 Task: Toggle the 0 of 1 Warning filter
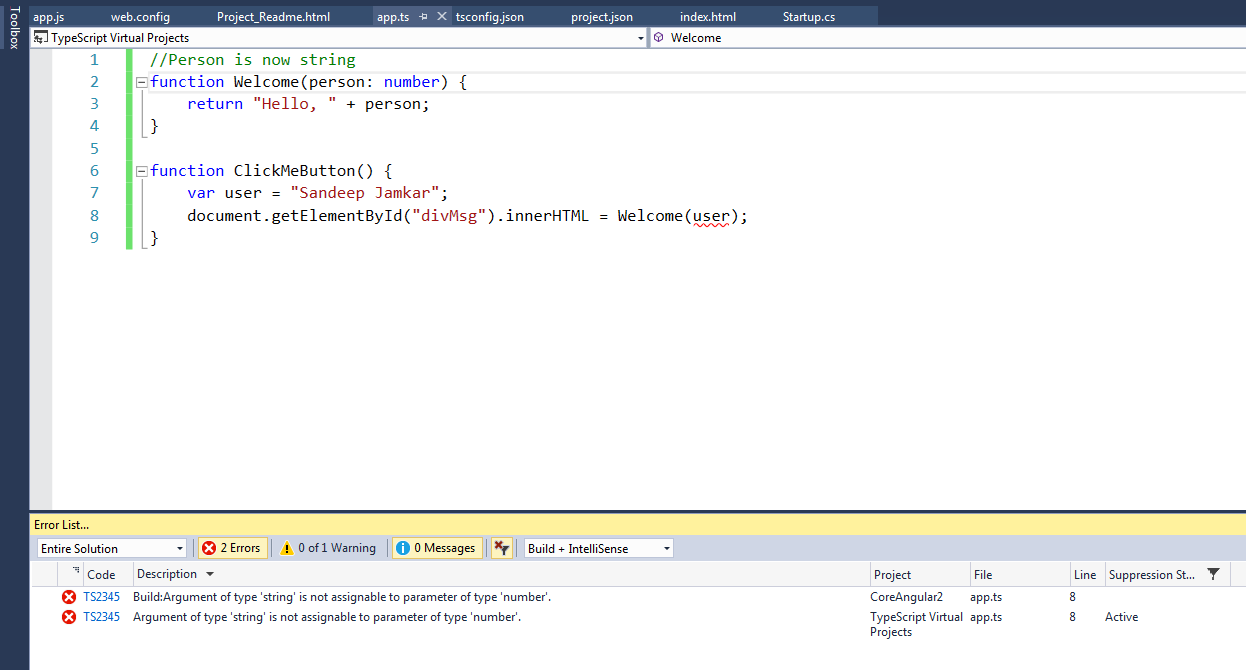pyautogui.click(x=329, y=547)
